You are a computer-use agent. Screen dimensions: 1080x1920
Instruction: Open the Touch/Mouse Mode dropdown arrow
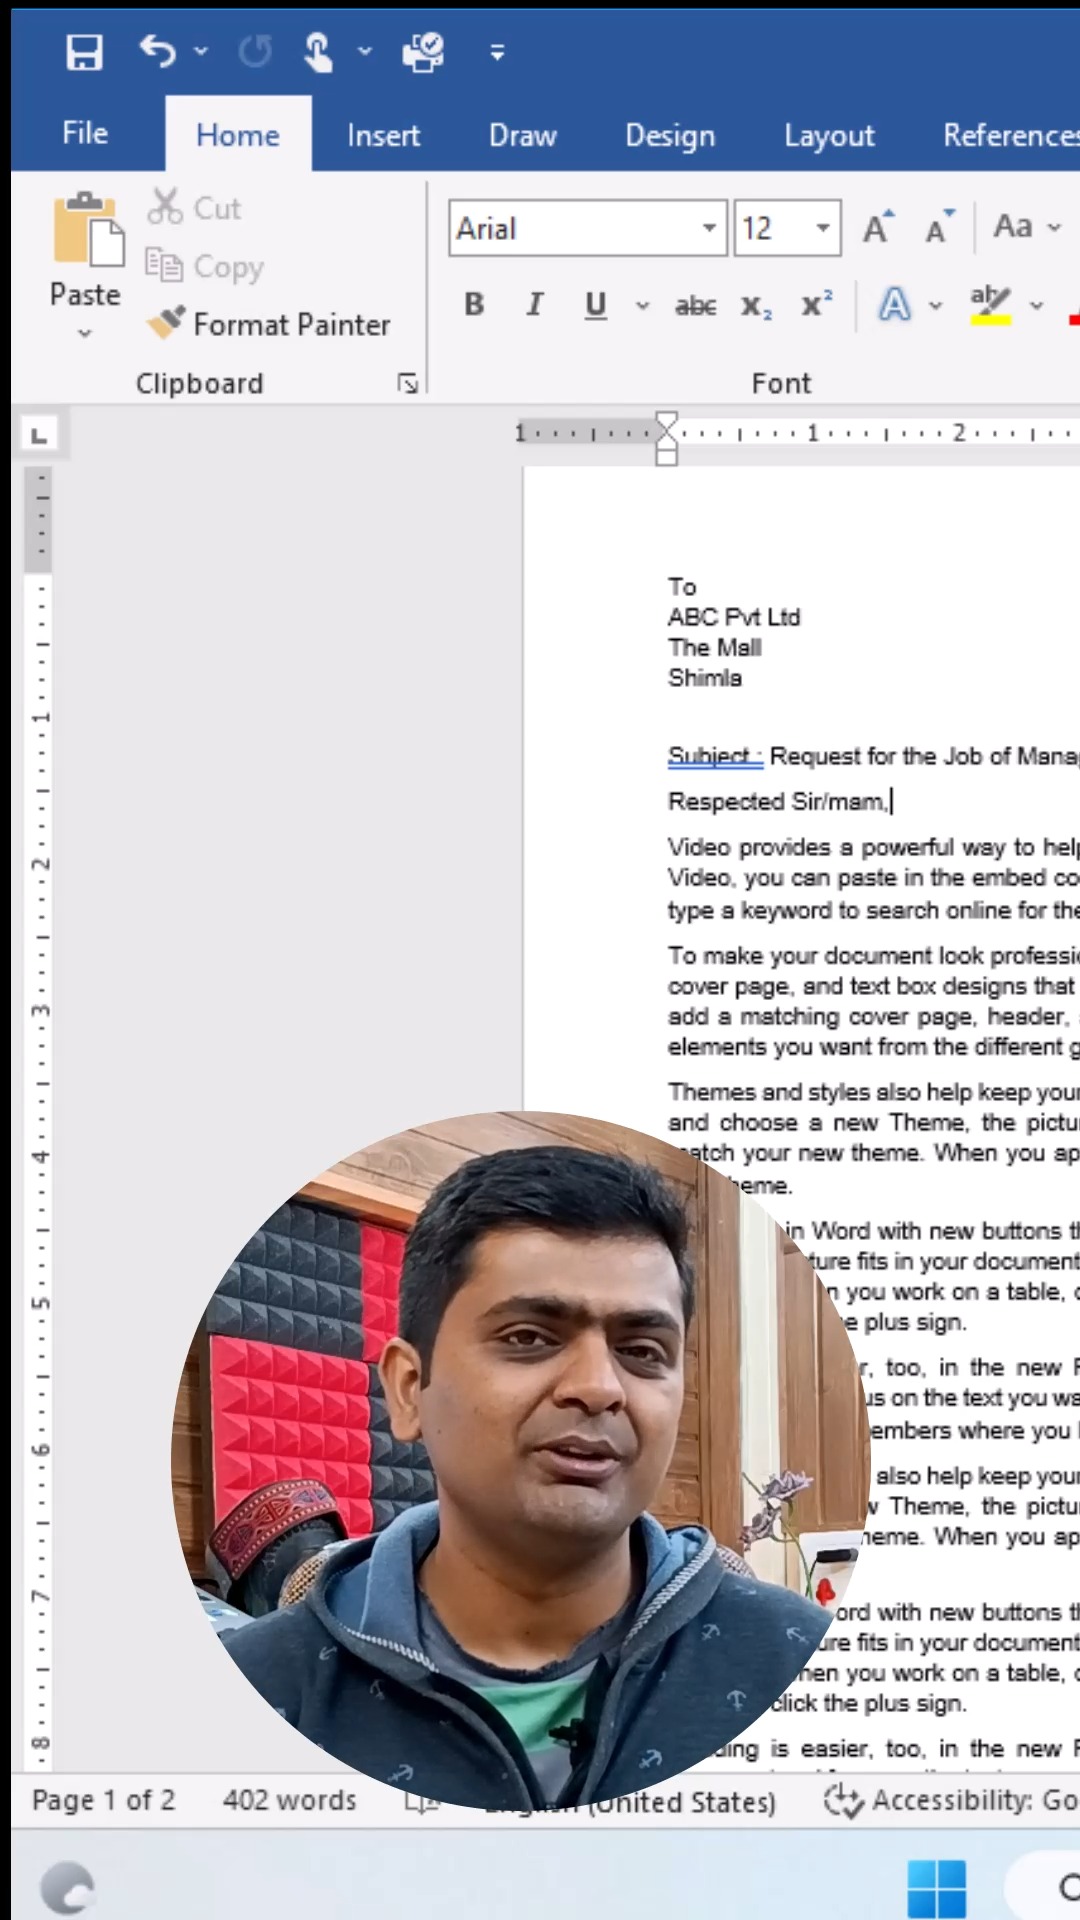(364, 51)
